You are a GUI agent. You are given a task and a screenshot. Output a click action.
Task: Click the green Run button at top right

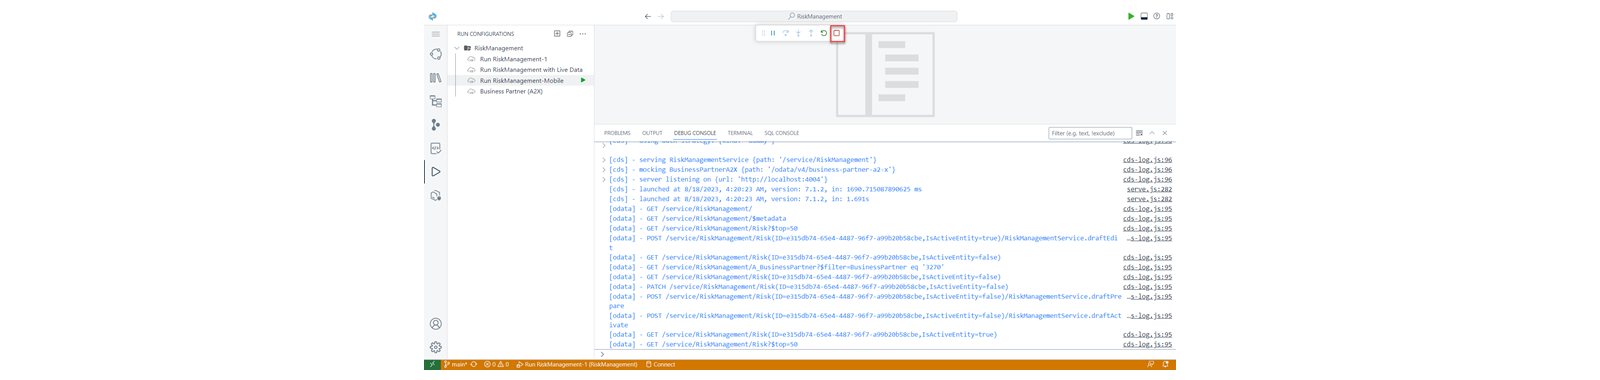point(1131,16)
